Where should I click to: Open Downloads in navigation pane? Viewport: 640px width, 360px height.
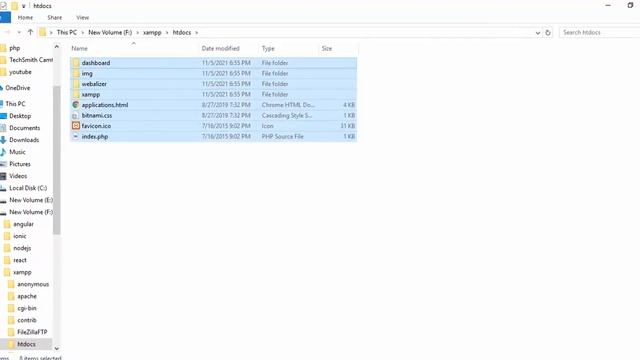point(24,140)
